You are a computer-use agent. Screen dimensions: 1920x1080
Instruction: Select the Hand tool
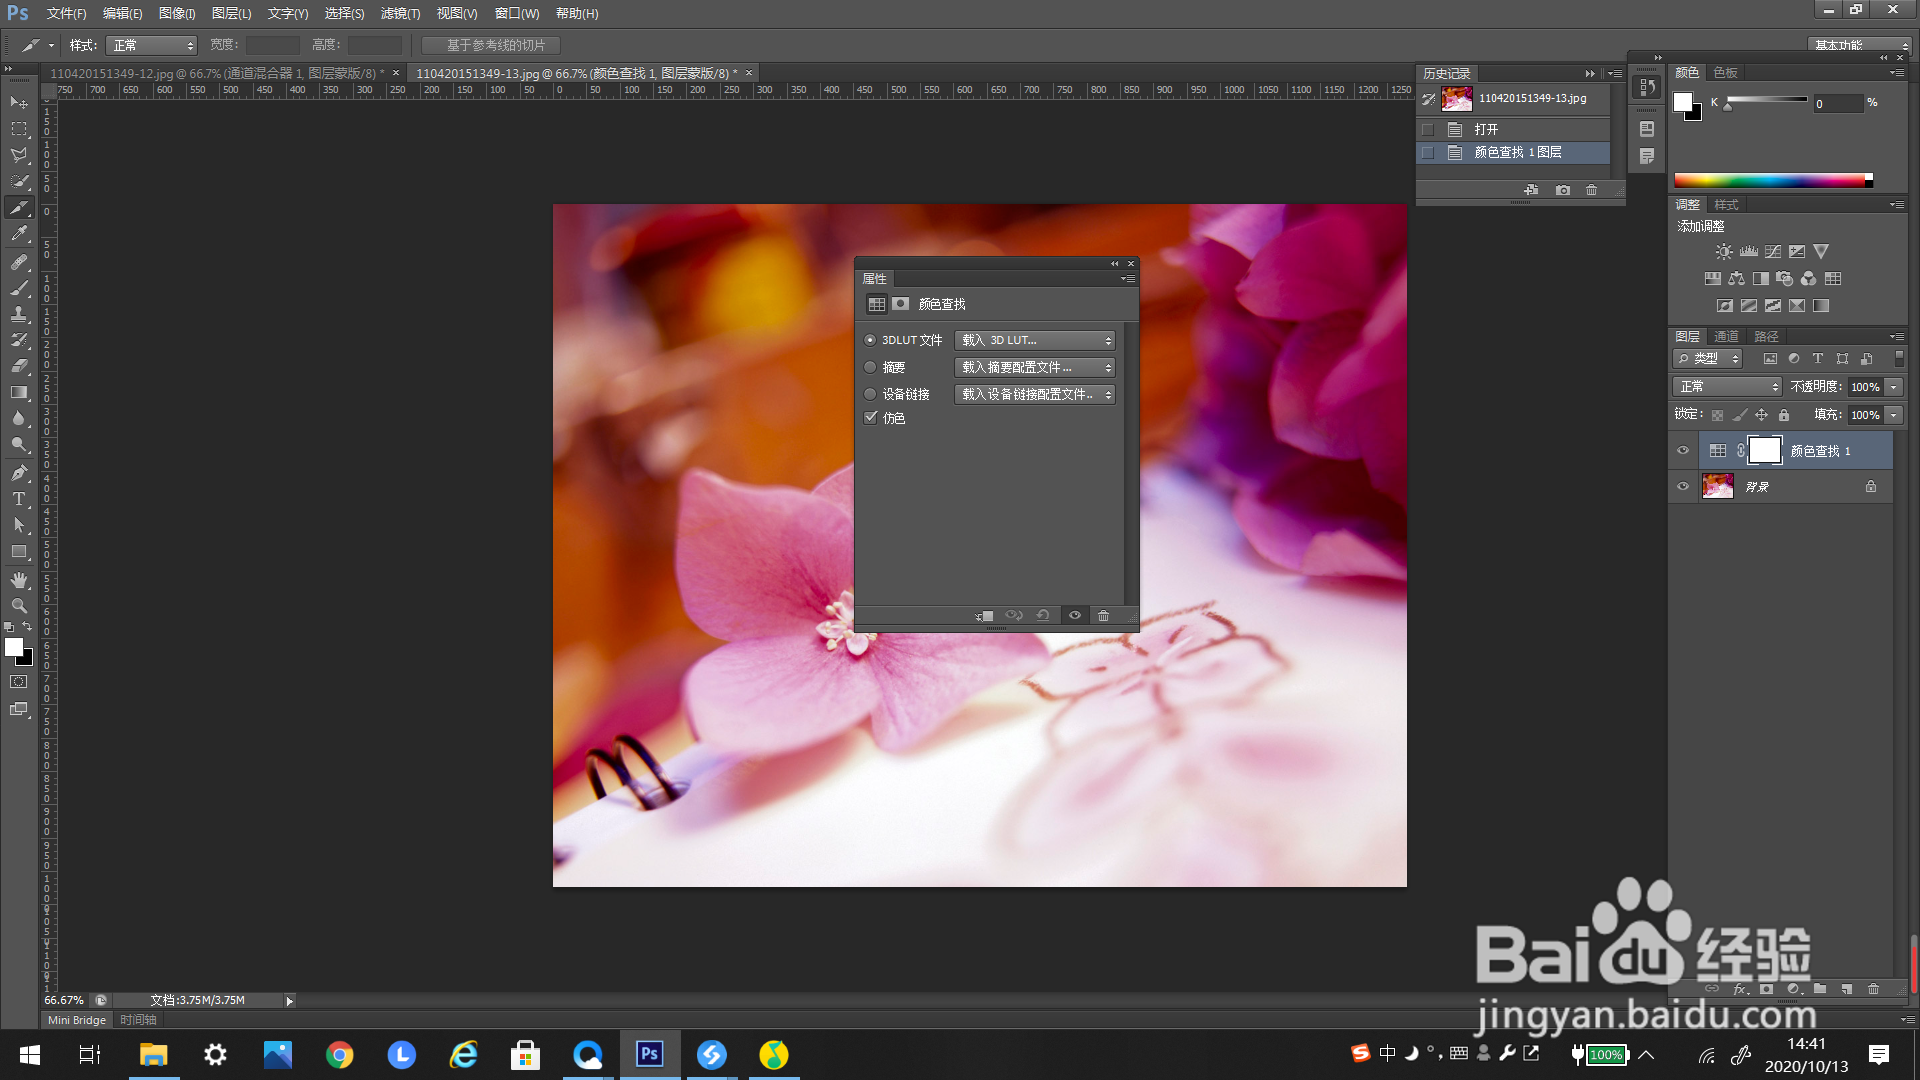click(x=19, y=580)
